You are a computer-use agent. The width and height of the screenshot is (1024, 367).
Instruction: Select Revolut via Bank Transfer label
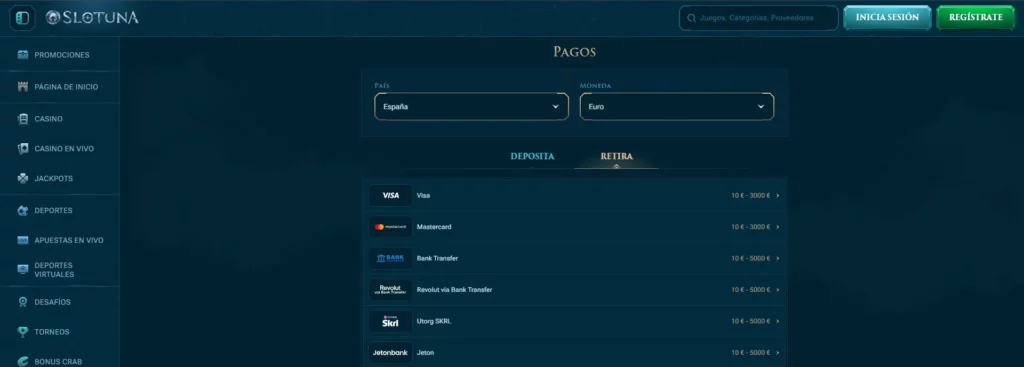pos(455,289)
